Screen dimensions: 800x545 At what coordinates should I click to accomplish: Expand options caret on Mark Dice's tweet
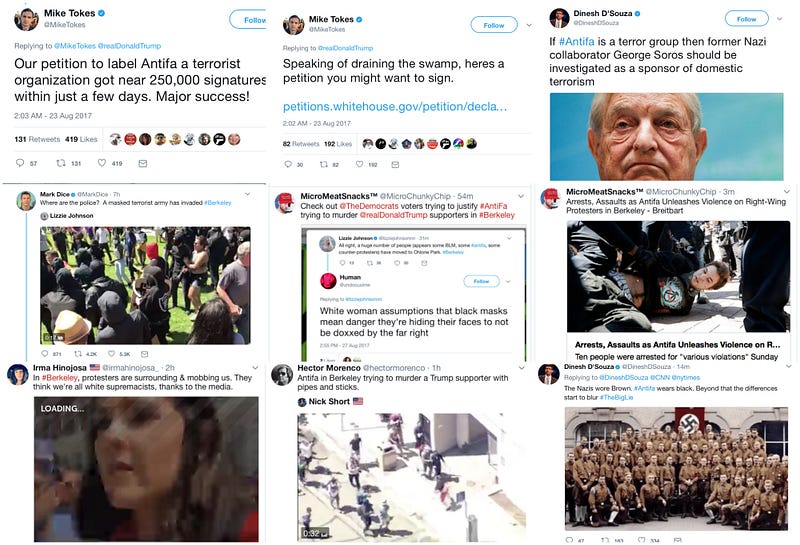[x=247, y=194]
